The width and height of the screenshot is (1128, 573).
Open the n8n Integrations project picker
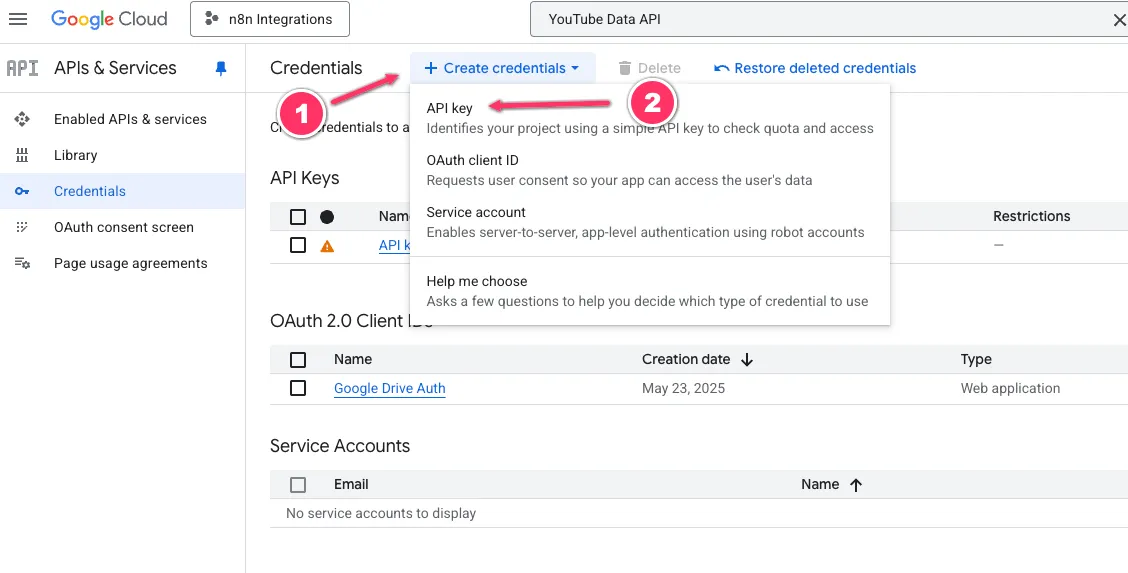pyautogui.click(x=270, y=19)
